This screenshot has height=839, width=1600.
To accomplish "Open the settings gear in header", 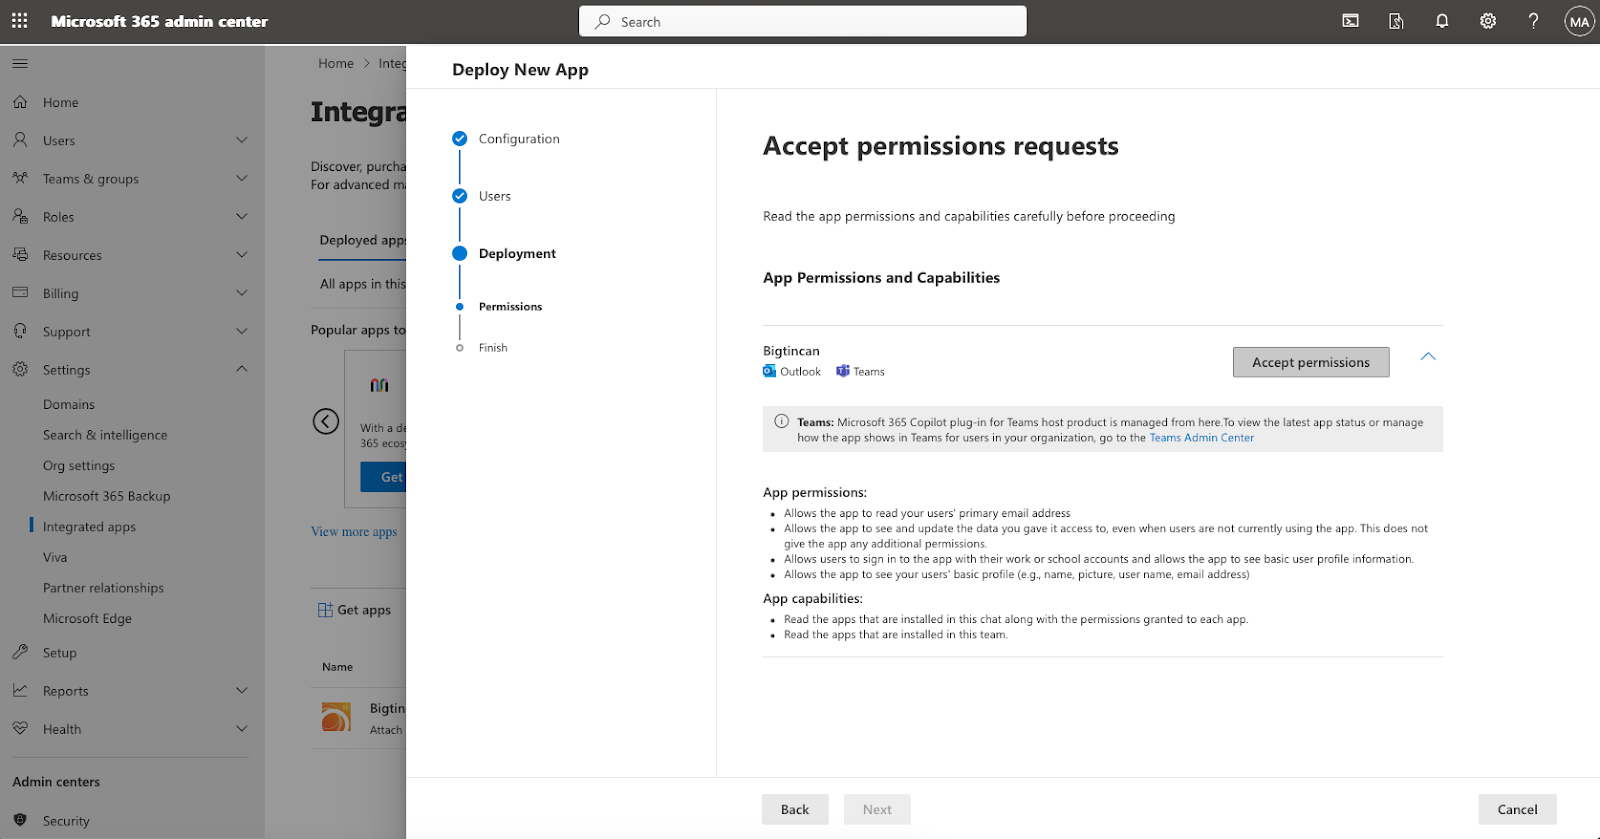I will pos(1488,21).
